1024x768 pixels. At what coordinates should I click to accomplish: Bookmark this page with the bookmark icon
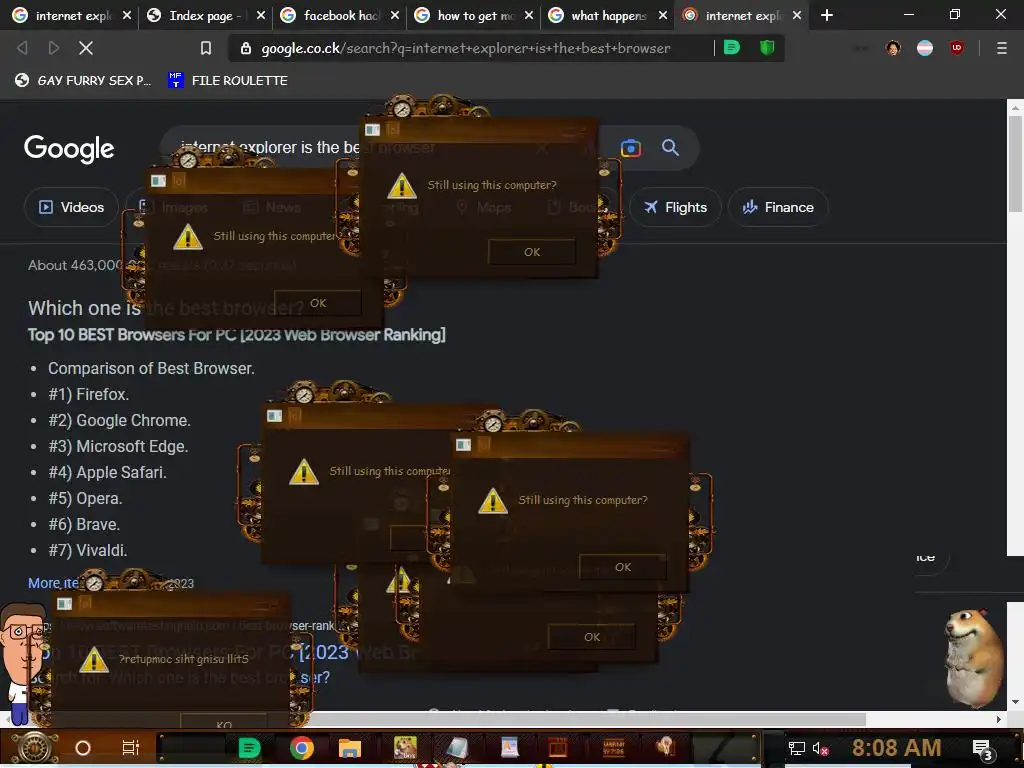(x=206, y=48)
